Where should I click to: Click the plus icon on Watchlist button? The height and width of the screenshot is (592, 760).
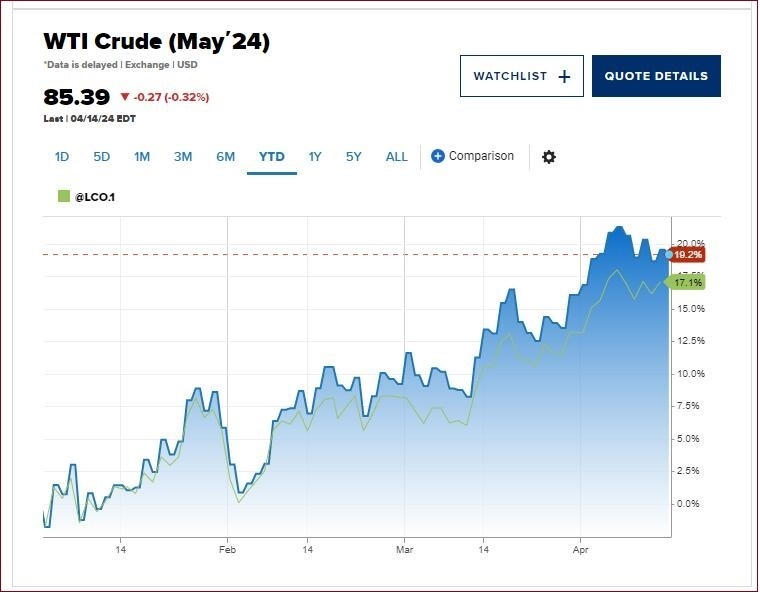point(564,76)
